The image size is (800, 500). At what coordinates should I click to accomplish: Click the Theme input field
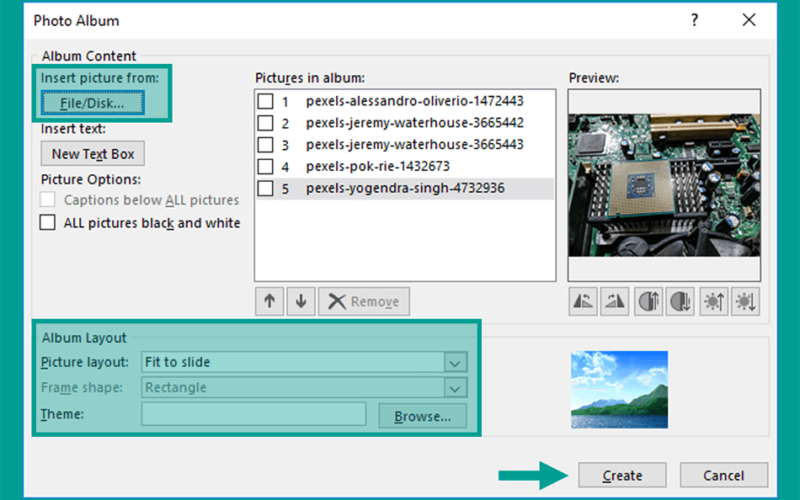pyautogui.click(x=254, y=414)
